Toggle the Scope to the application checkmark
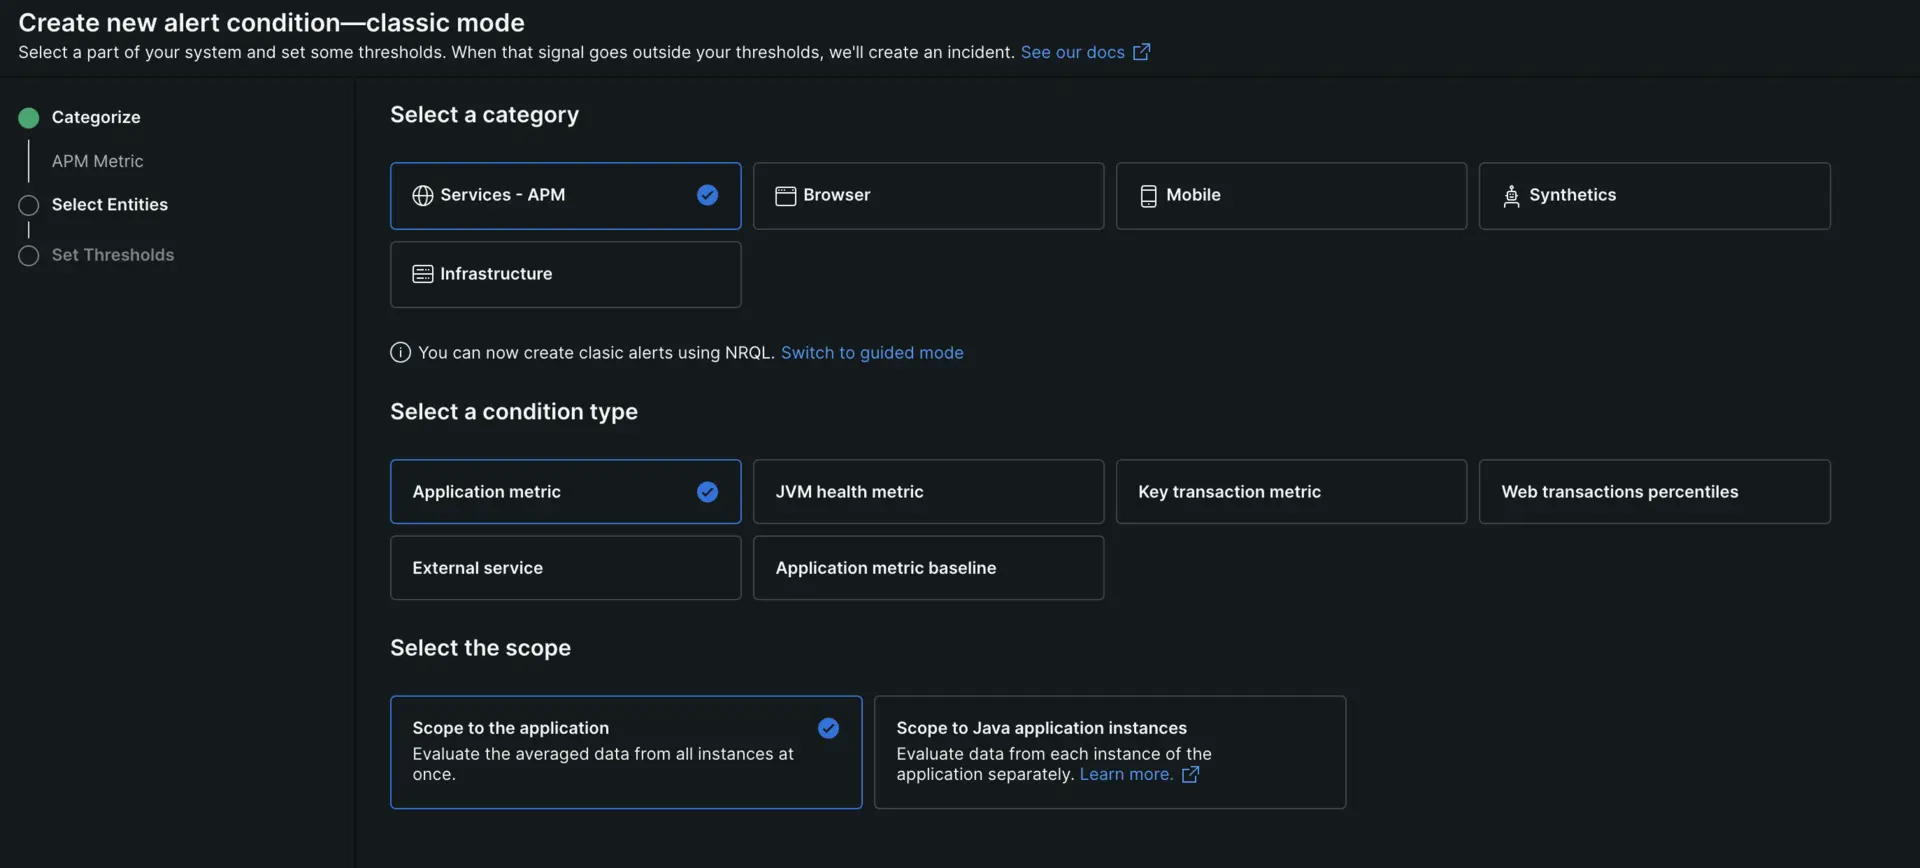 coord(828,729)
